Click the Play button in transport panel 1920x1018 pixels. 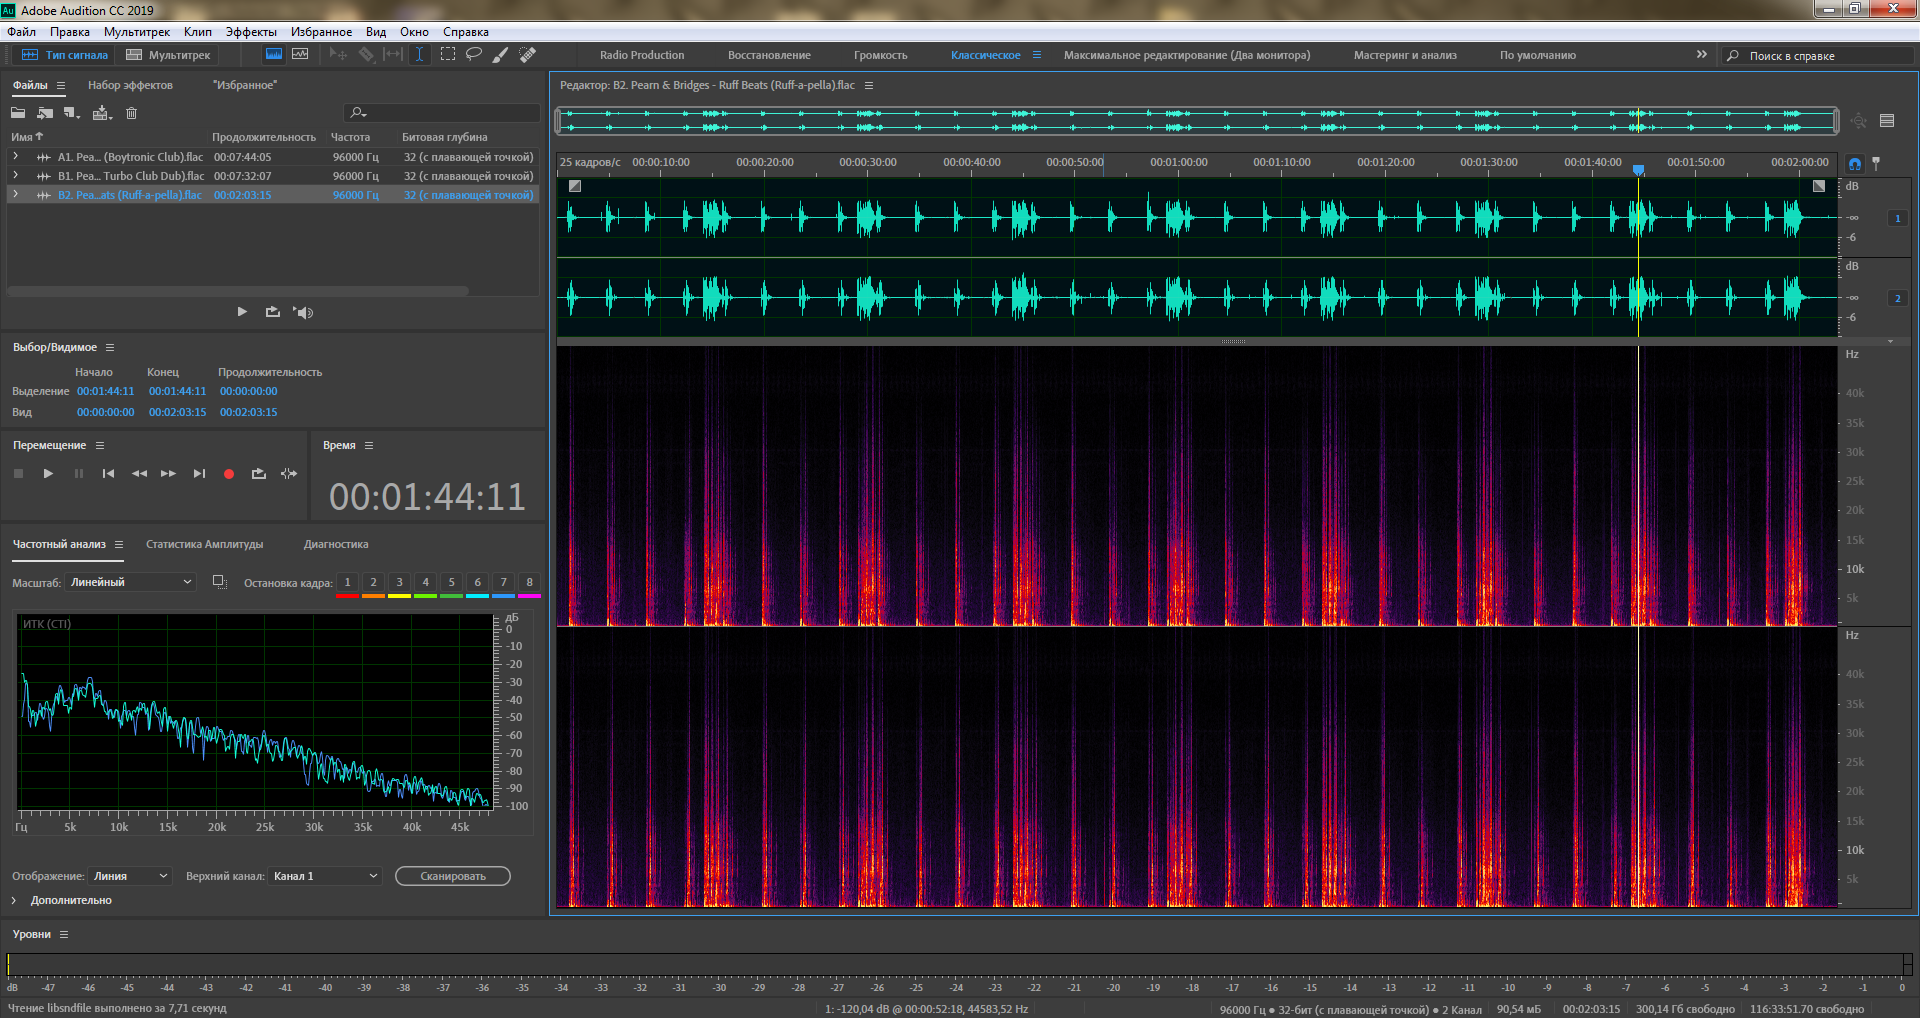coord(48,474)
